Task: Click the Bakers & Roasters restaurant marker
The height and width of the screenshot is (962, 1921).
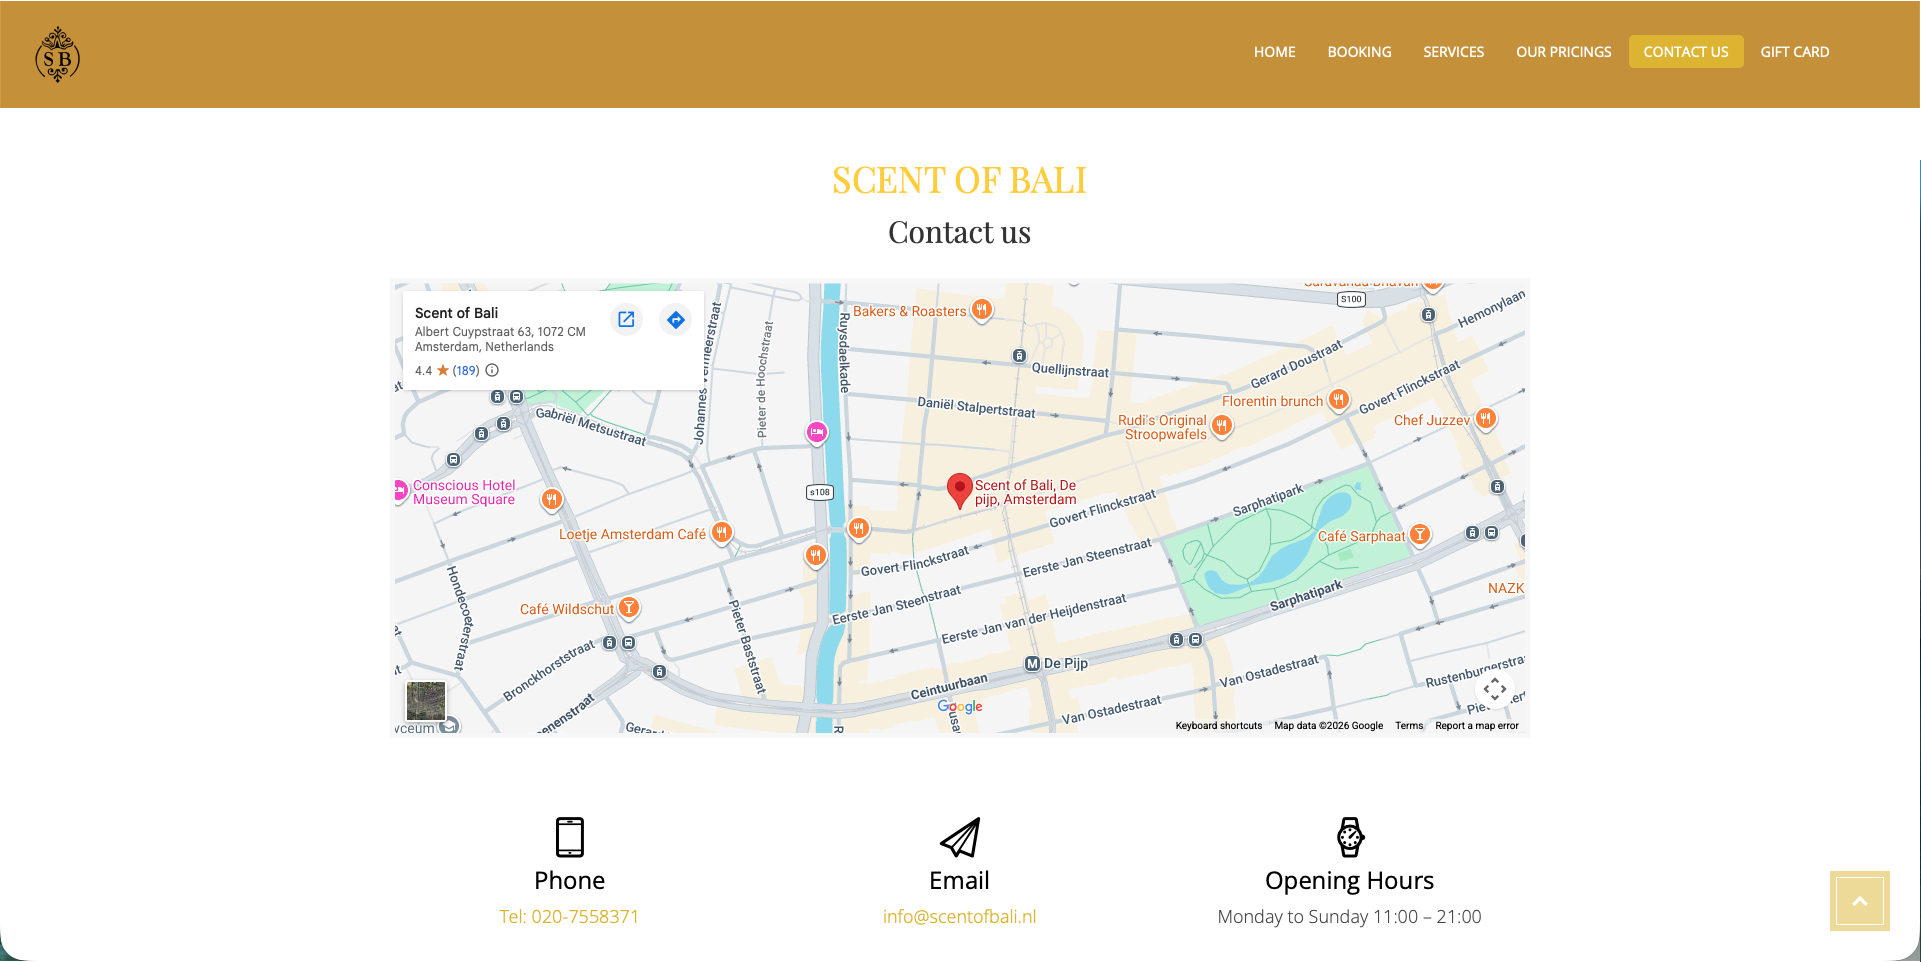Action: point(982,310)
